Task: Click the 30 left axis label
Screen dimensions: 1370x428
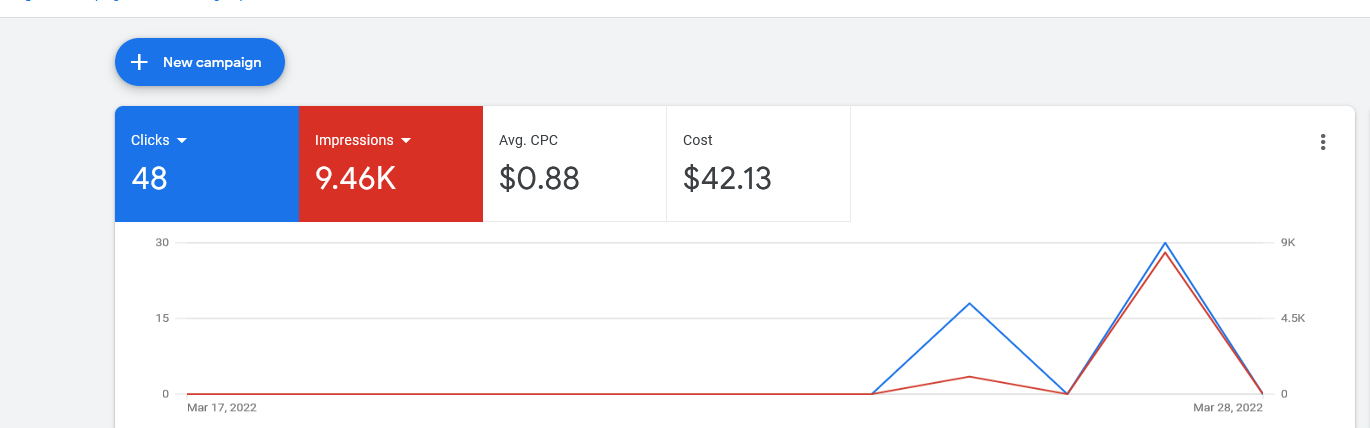Action: [x=162, y=243]
